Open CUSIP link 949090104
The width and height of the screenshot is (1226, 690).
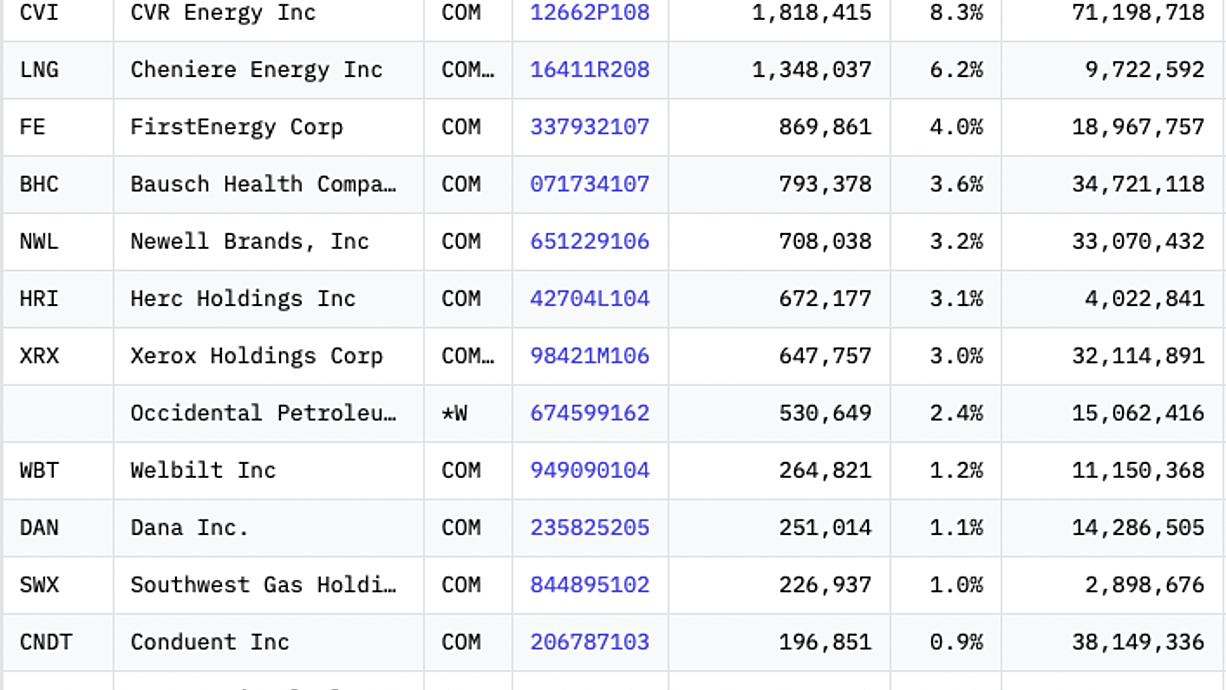click(590, 470)
